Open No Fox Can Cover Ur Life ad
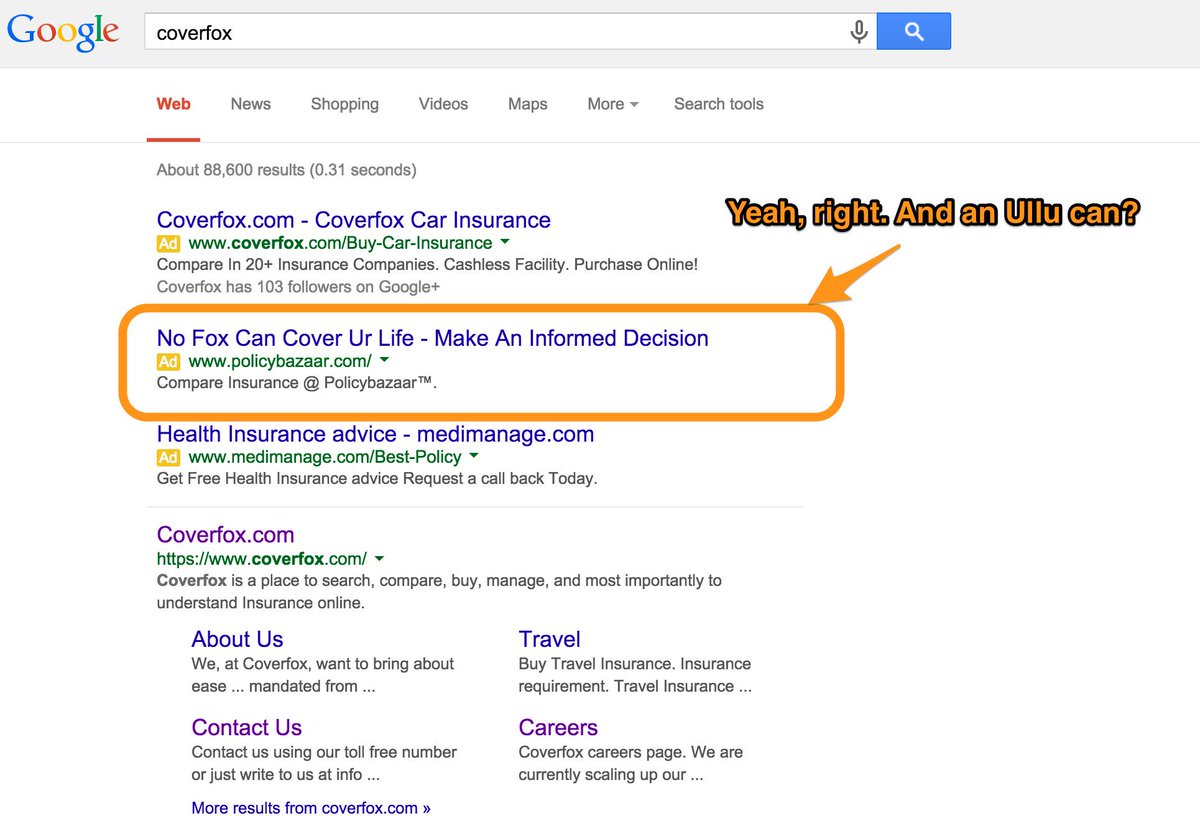1200x836 pixels. (x=433, y=338)
